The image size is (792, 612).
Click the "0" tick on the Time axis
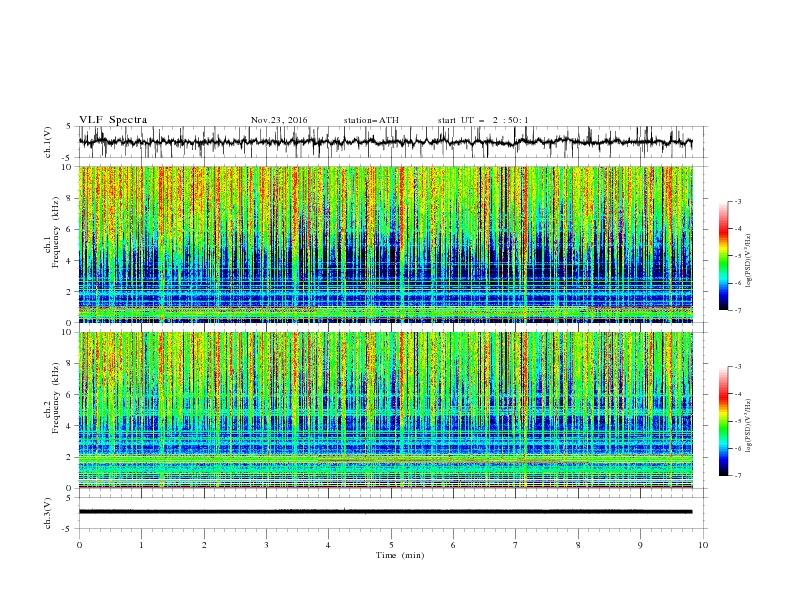point(79,545)
